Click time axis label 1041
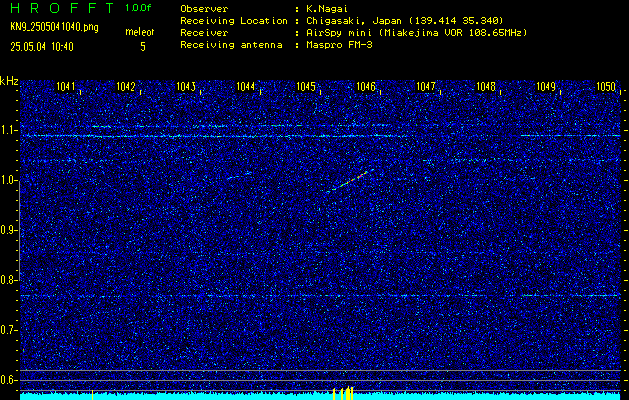The image size is (629, 400). [66, 87]
